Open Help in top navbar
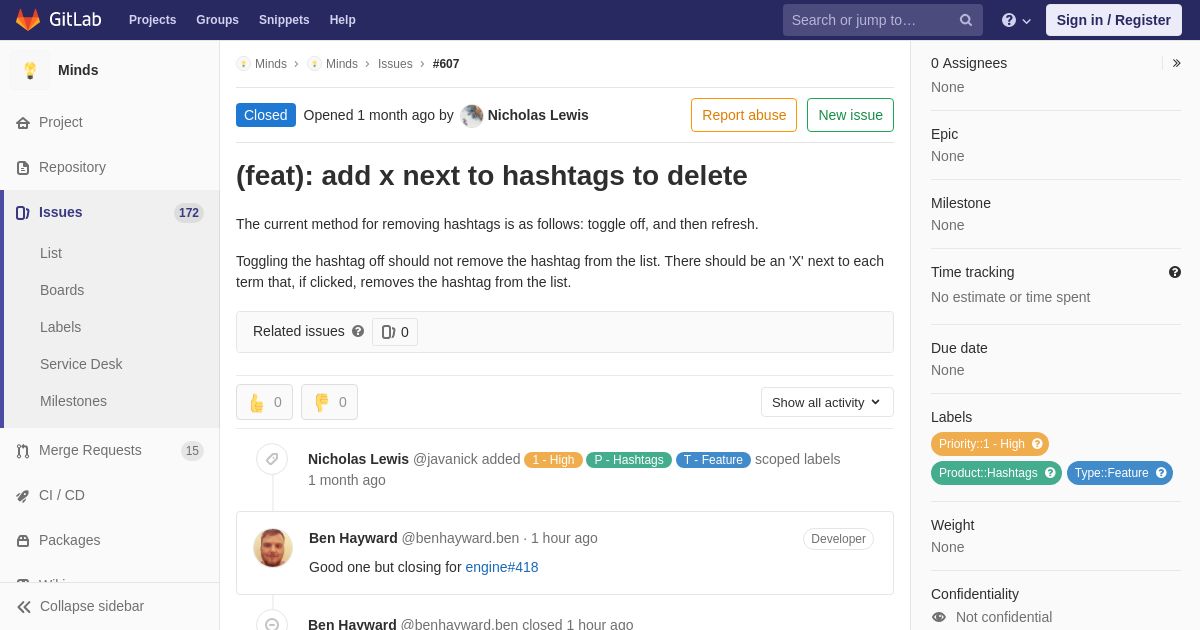 click(x=343, y=20)
